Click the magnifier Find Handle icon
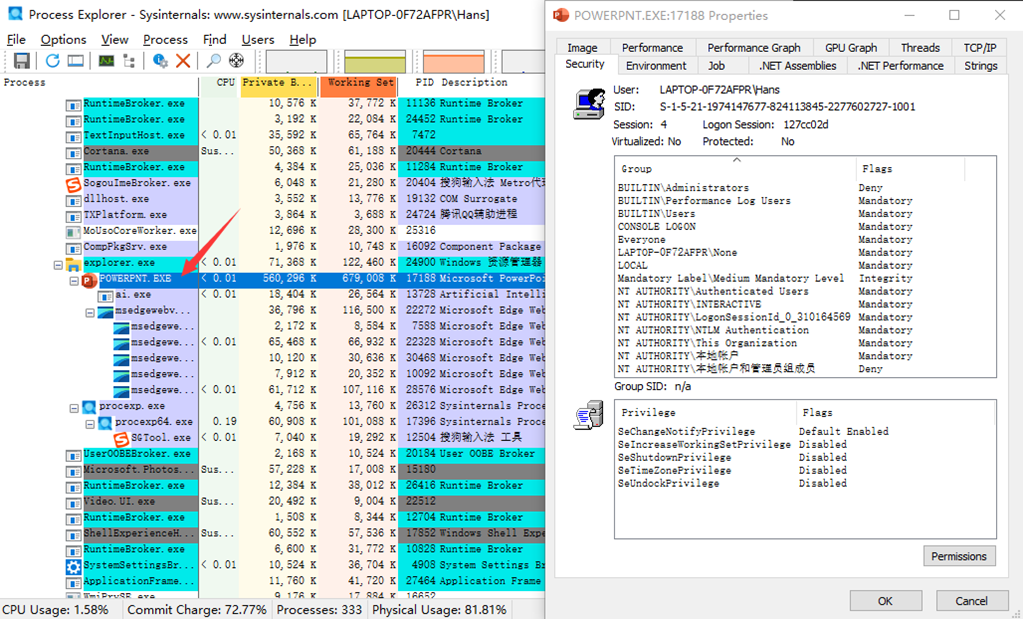Image resolution: width=1023 pixels, height=619 pixels. (x=213, y=61)
